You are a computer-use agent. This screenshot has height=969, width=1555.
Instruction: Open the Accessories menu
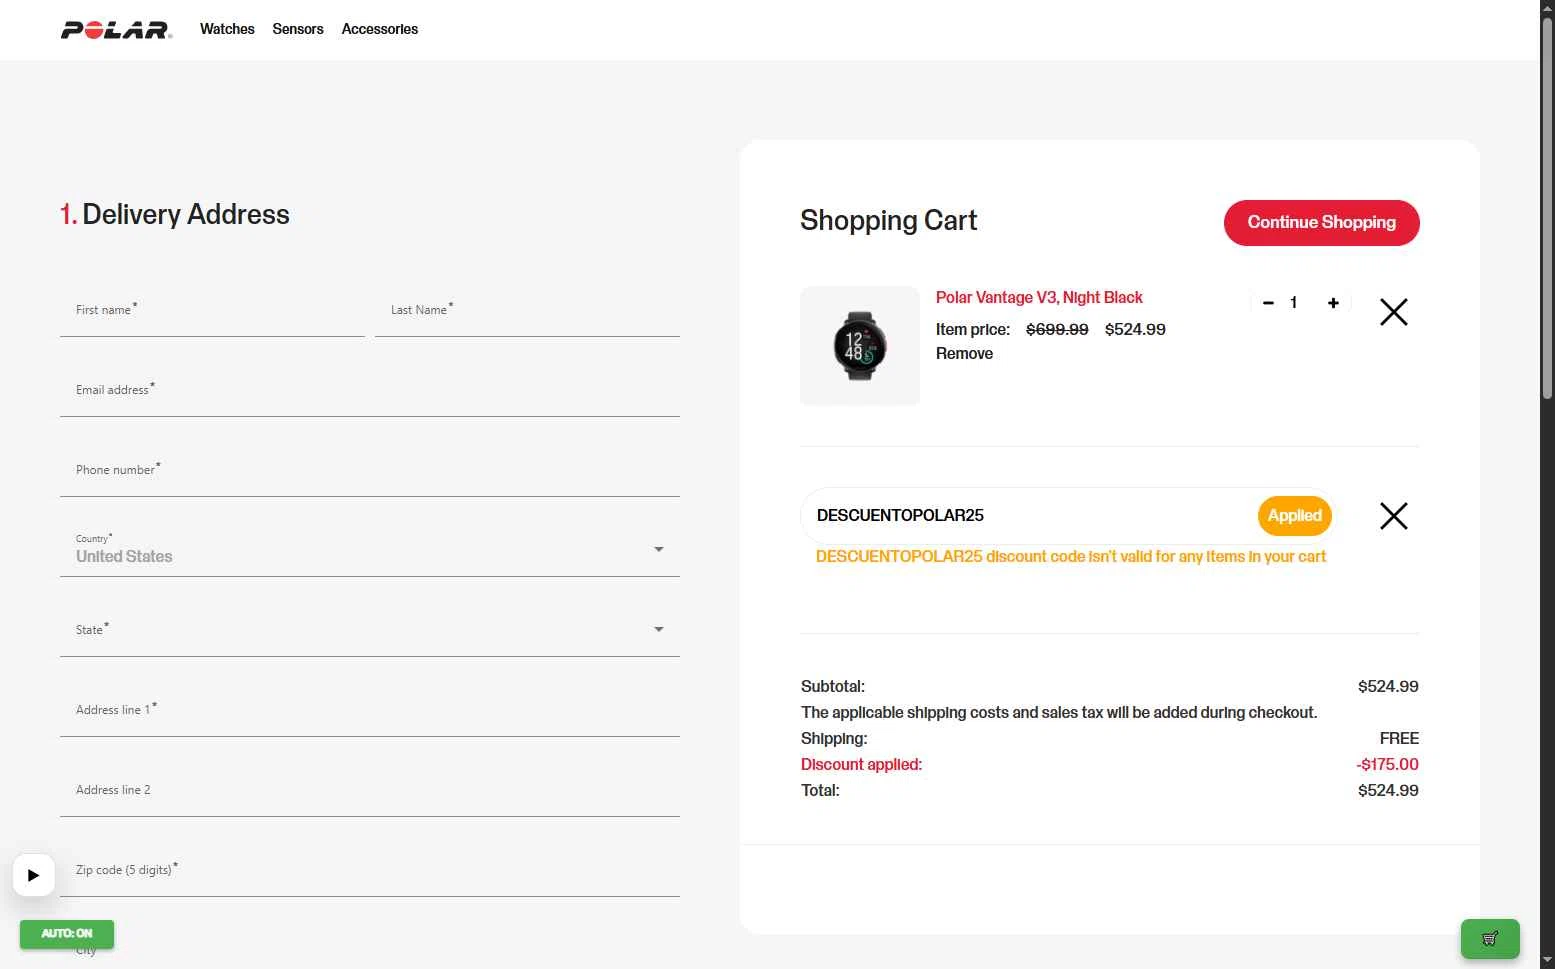click(380, 29)
